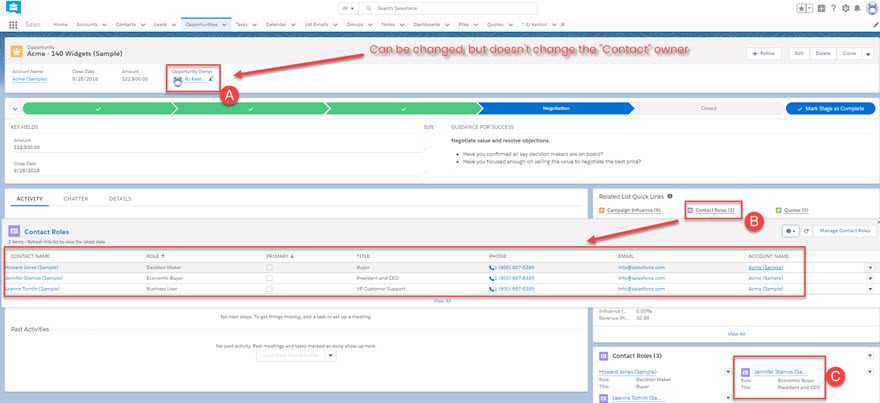
Task: Check Primary box for Leanne Tomlin
Action: coord(269,288)
